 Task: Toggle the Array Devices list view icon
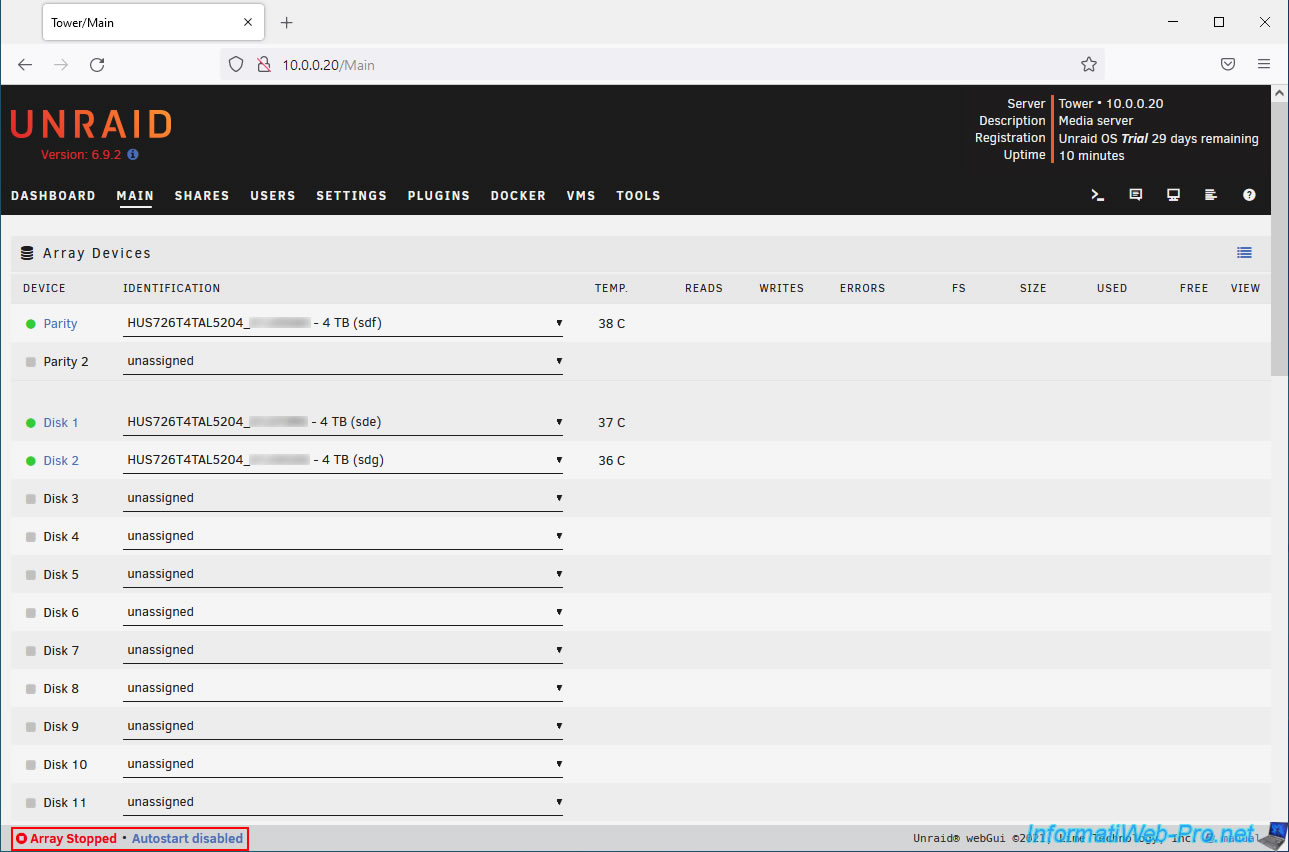point(1244,253)
